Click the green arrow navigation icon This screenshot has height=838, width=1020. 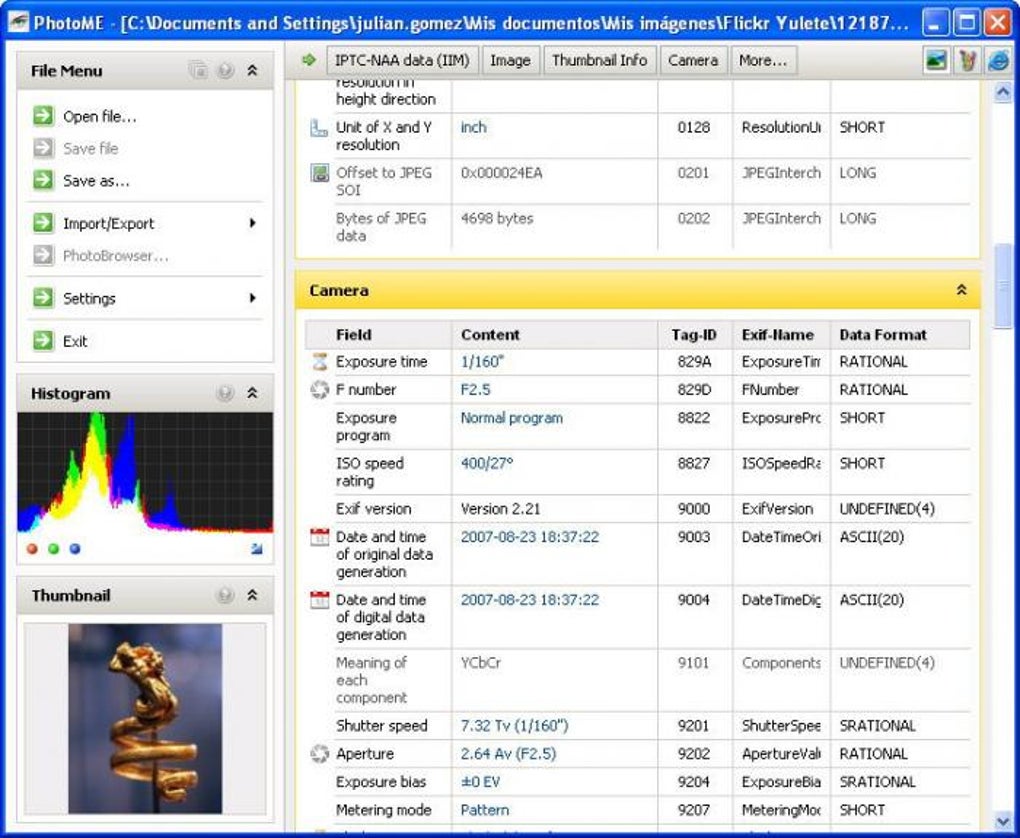tap(308, 60)
